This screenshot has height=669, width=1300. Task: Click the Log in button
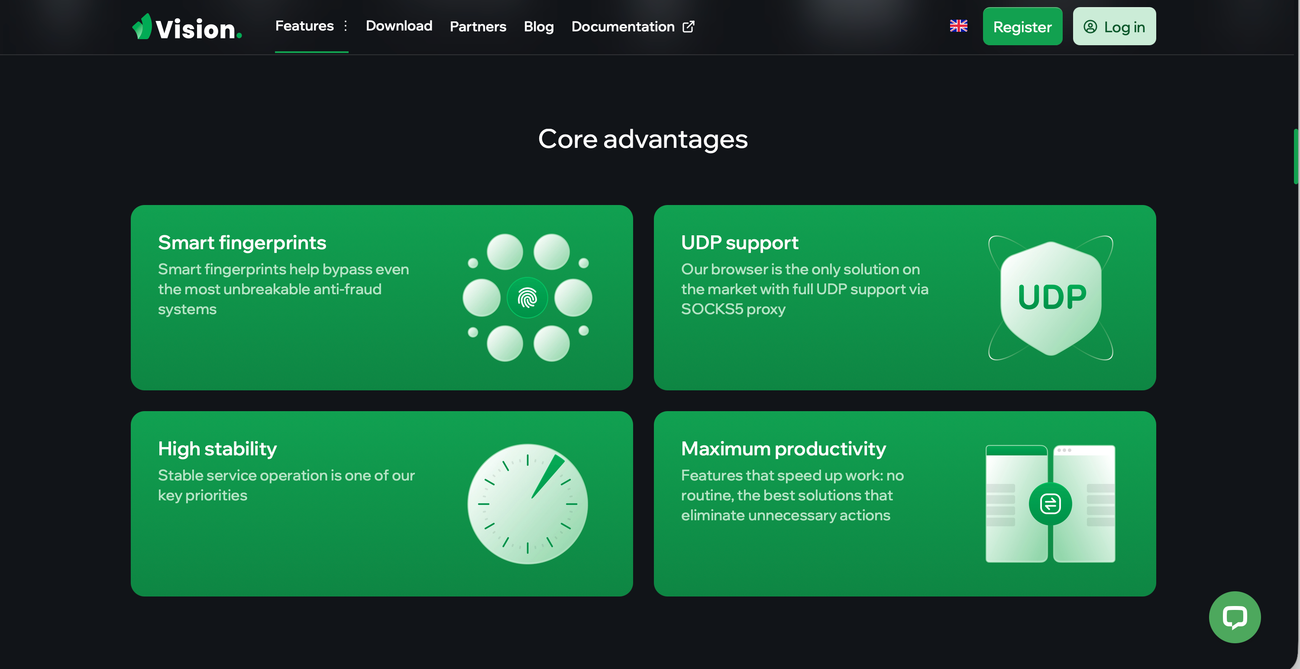1114,26
